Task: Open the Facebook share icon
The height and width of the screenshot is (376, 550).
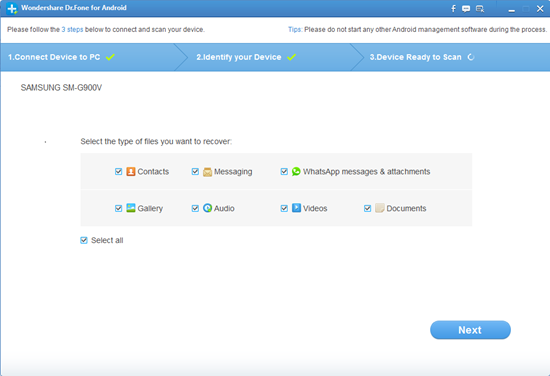Action: point(453,8)
